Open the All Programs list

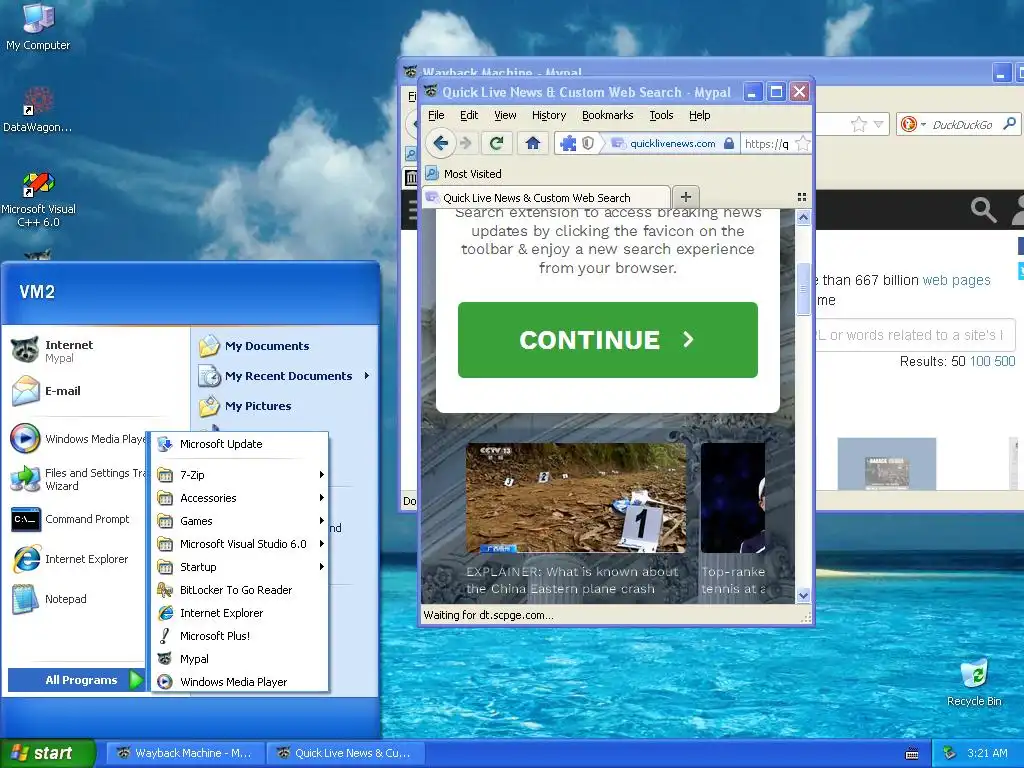coord(76,680)
